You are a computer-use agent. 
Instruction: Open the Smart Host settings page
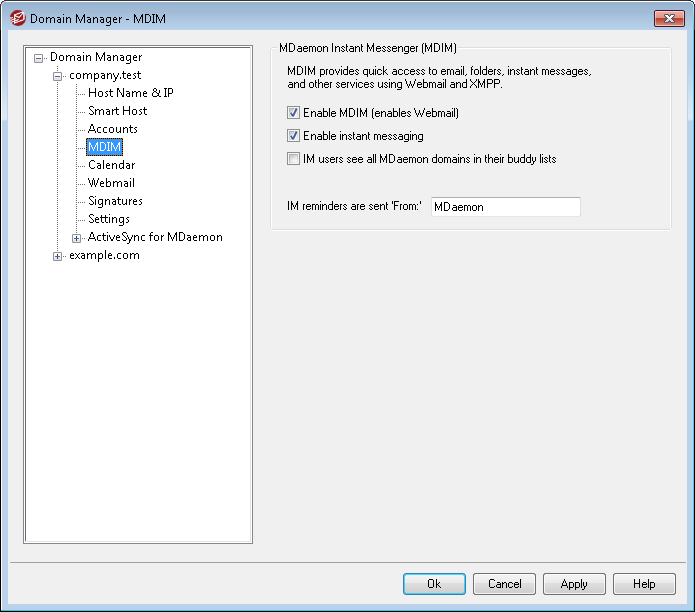pyautogui.click(x=117, y=111)
